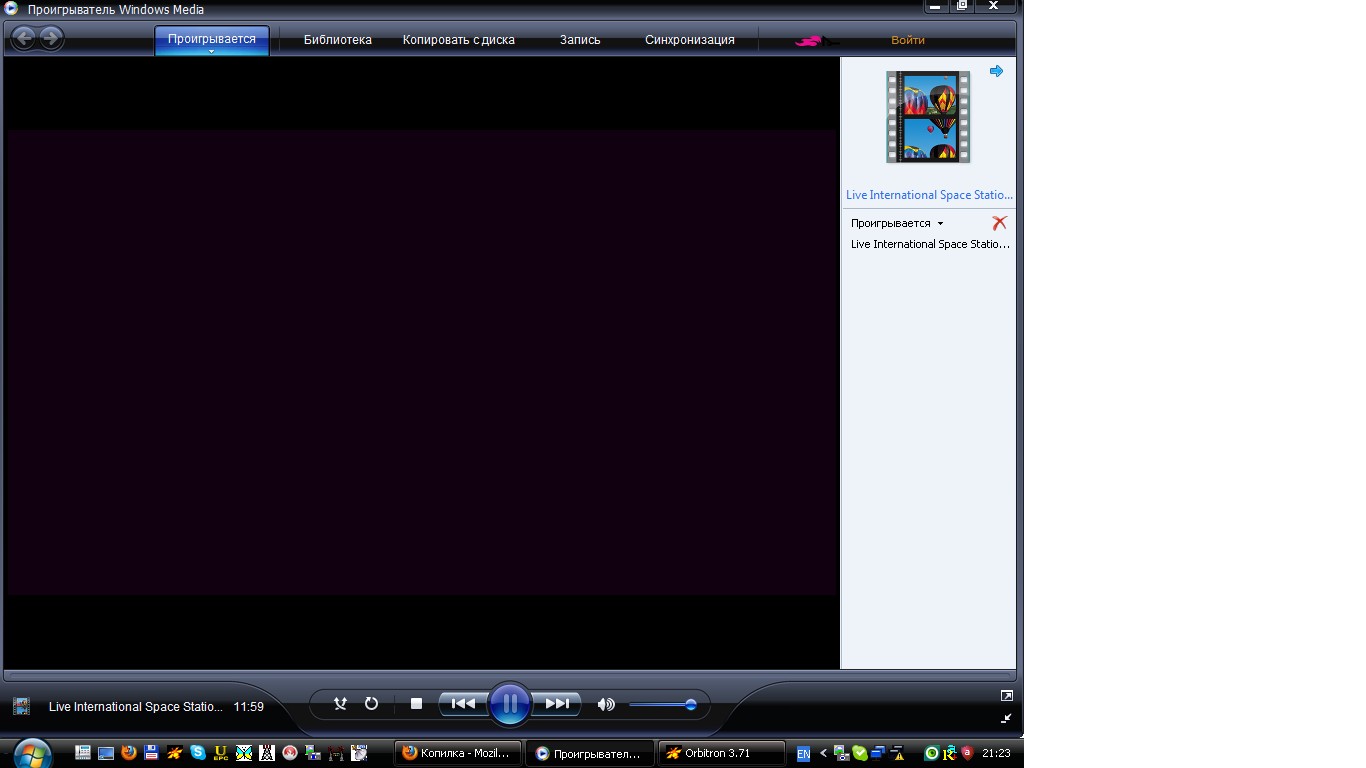Launch the red round quick launch icon
Screen dimensions: 1366x768
point(290,753)
